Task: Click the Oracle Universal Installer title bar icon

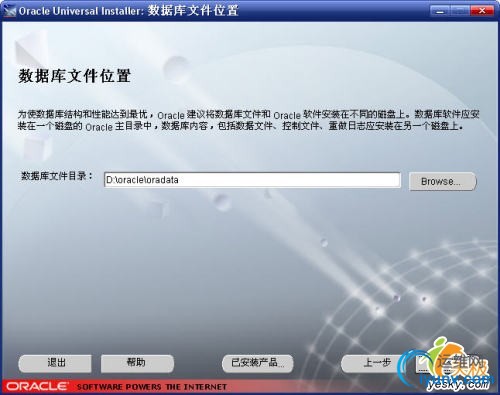Action: [9, 11]
